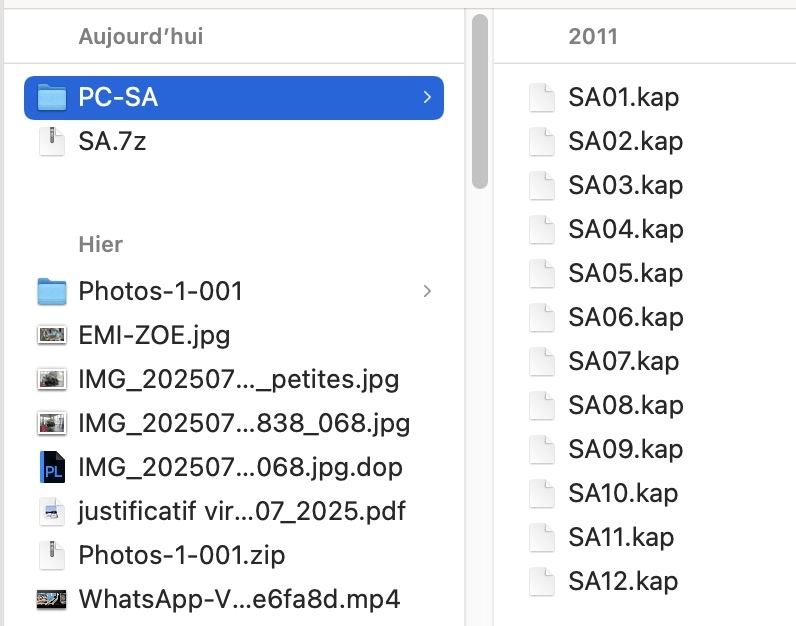The height and width of the screenshot is (626, 796).
Task: Click the 2011 group header
Action: (x=593, y=37)
